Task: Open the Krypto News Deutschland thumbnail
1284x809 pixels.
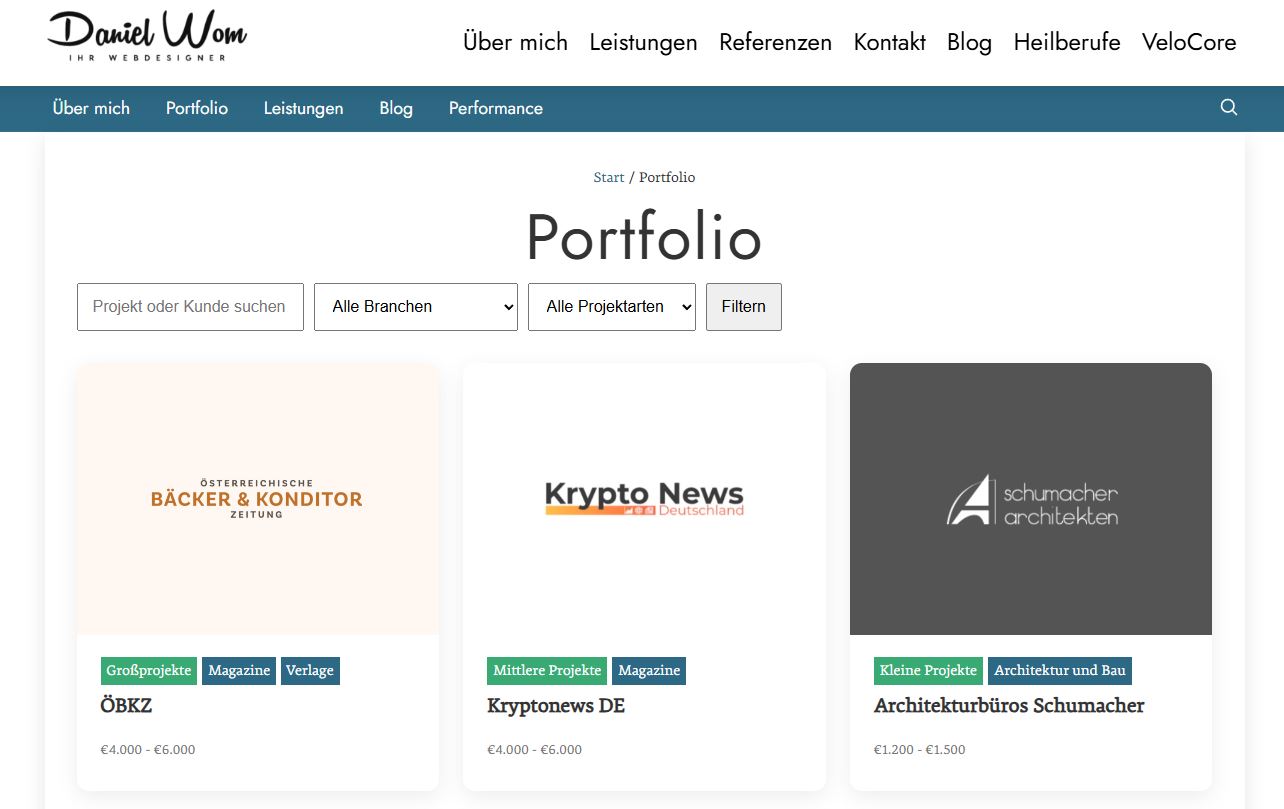Action: pos(644,498)
